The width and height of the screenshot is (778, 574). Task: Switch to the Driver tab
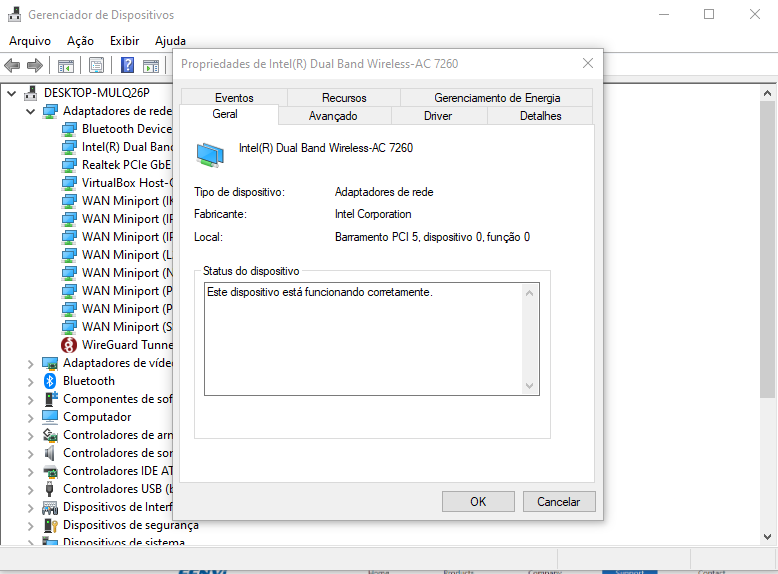(438, 116)
